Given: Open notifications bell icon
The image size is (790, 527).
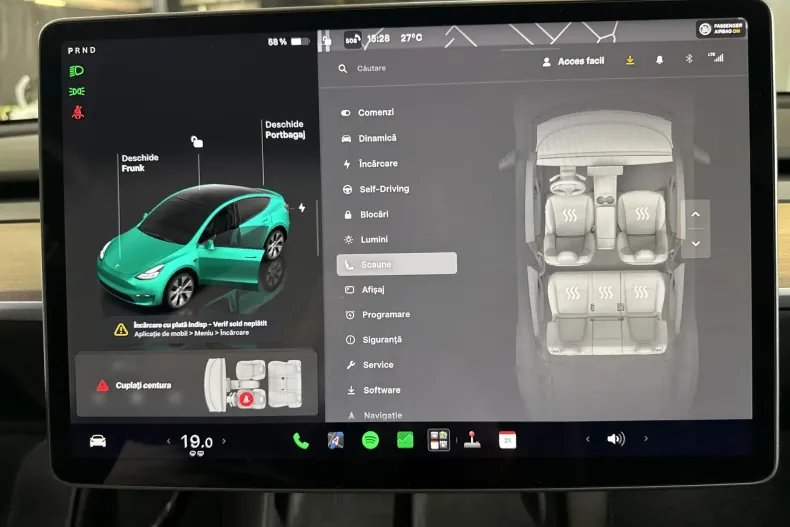Looking at the screenshot, I should tap(659, 59).
